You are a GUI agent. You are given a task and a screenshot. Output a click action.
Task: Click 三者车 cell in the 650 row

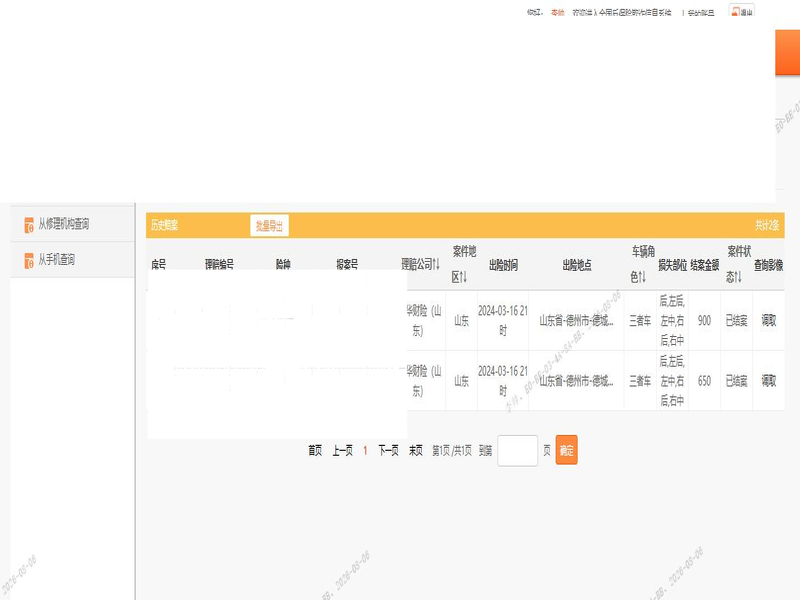coord(640,381)
